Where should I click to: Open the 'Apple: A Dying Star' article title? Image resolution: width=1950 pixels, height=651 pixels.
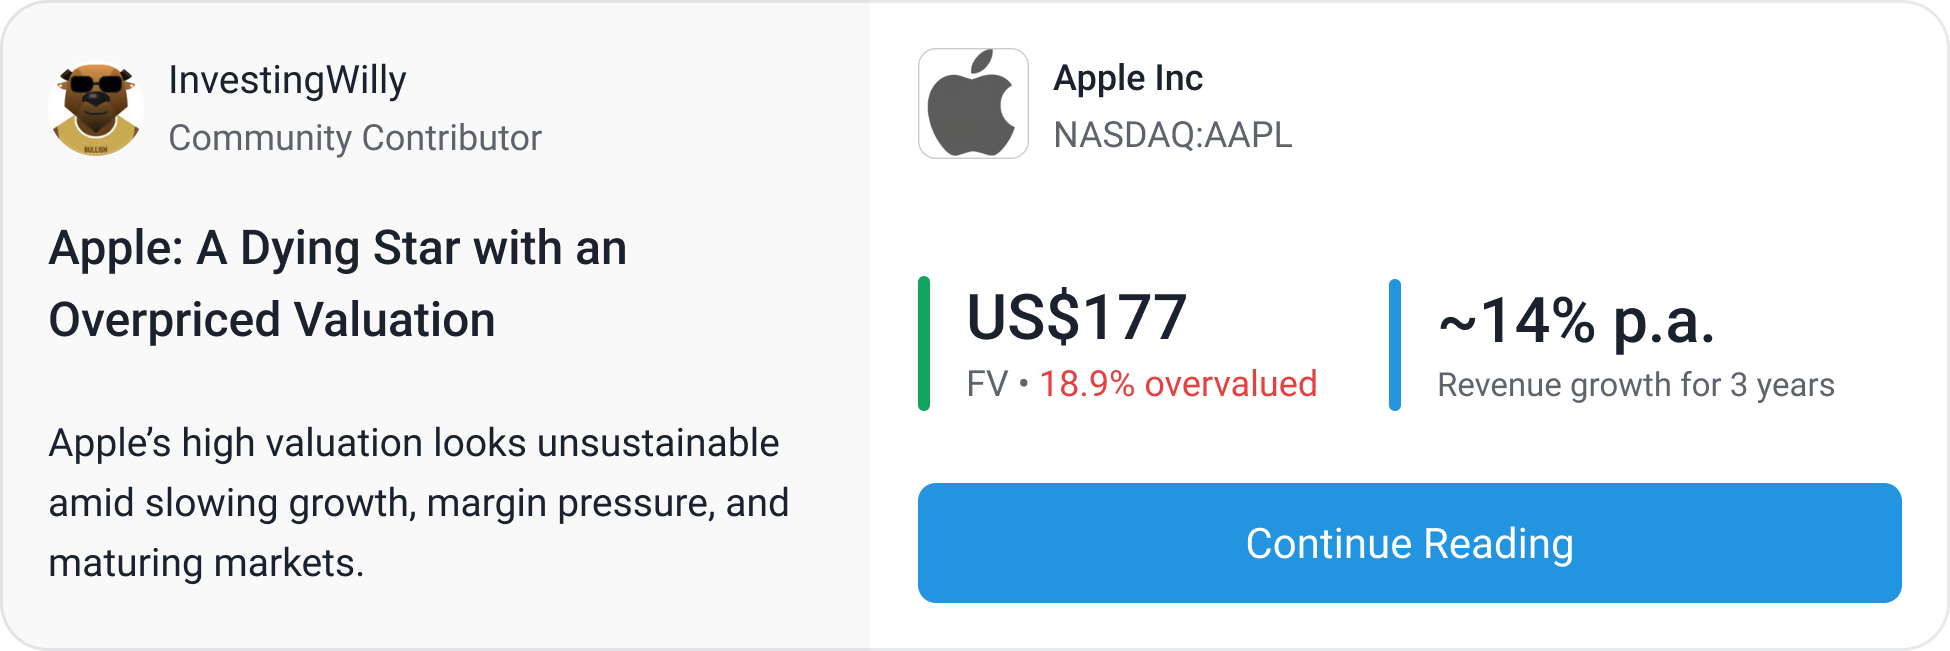338,284
